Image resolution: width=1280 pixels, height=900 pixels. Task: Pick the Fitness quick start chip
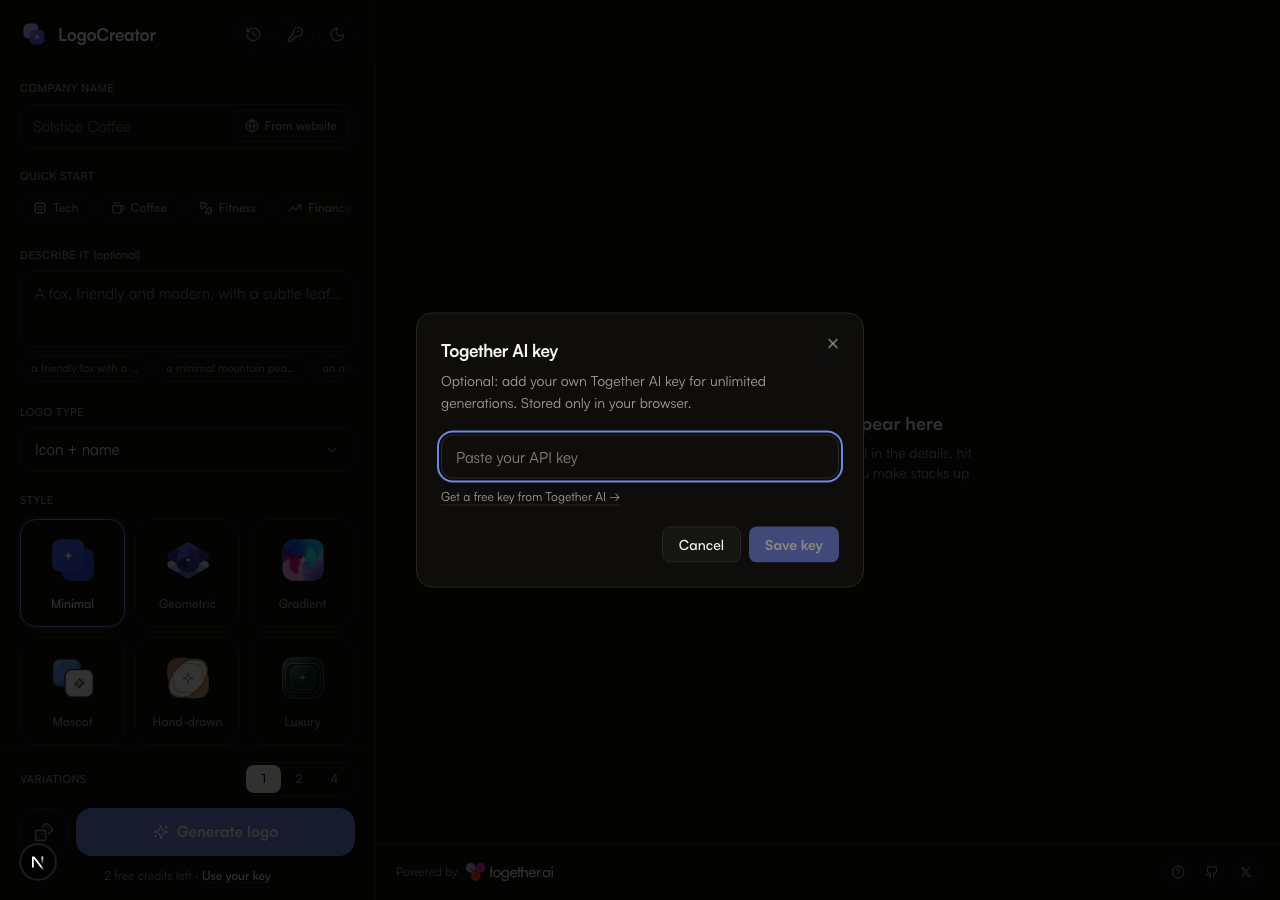click(228, 208)
